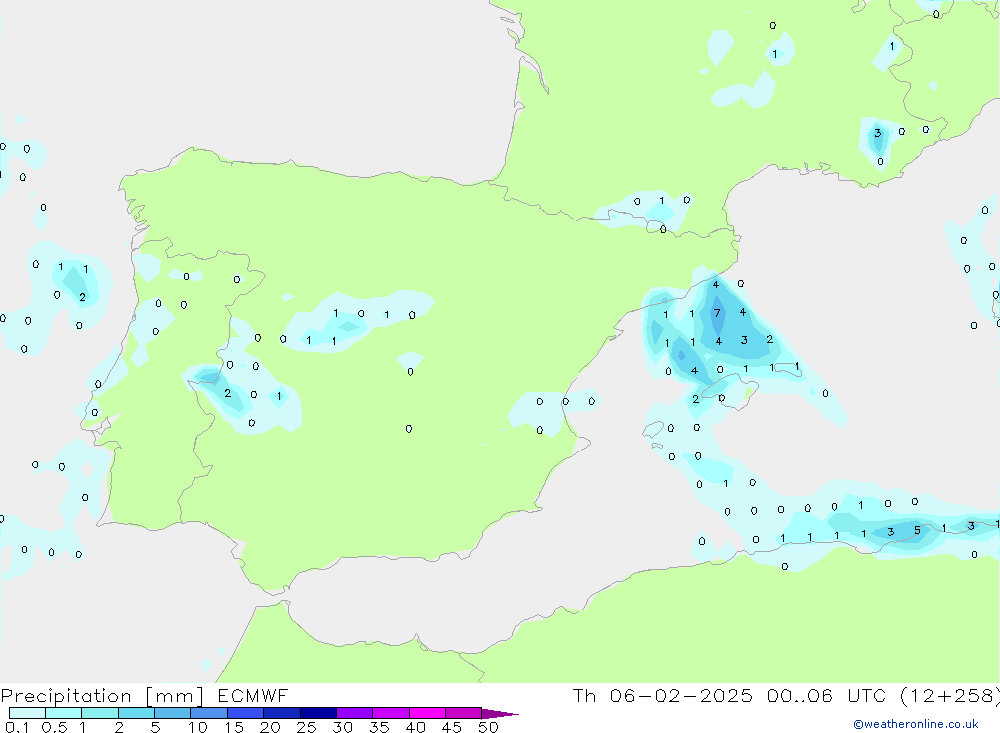Screen dimensions: 1000x733
Task: Click the 45–50 mm legend color swatch
Action: tap(463, 713)
